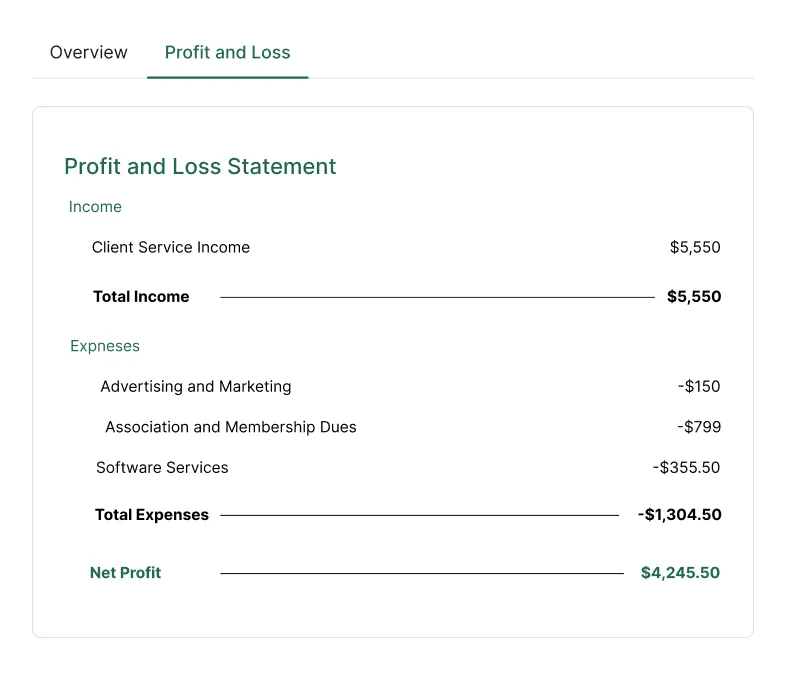Click the -$1,304.50 total expenses amount
The image size is (786, 696).
(x=679, y=515)
